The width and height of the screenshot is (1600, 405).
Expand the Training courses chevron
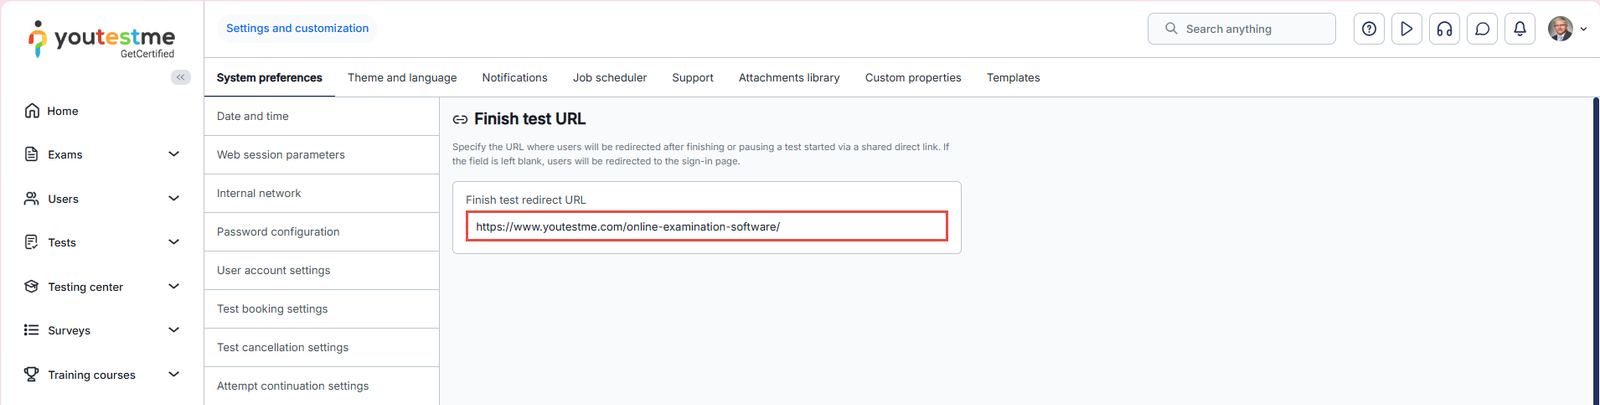coord(173,374)
